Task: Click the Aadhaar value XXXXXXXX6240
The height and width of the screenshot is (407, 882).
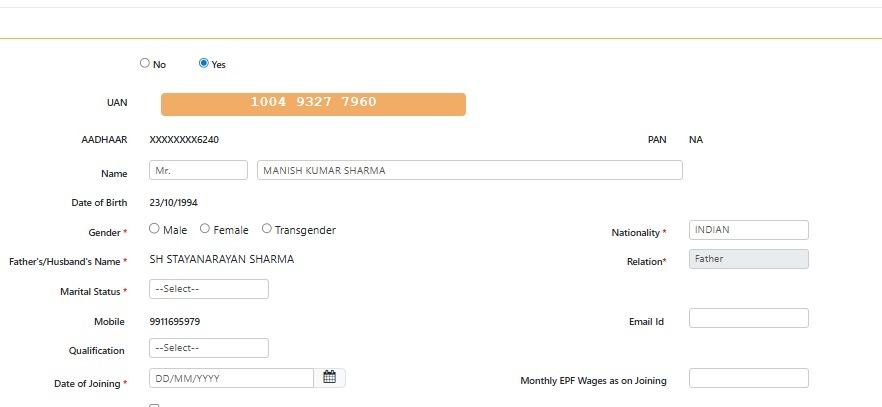Action: coord(184,140)
